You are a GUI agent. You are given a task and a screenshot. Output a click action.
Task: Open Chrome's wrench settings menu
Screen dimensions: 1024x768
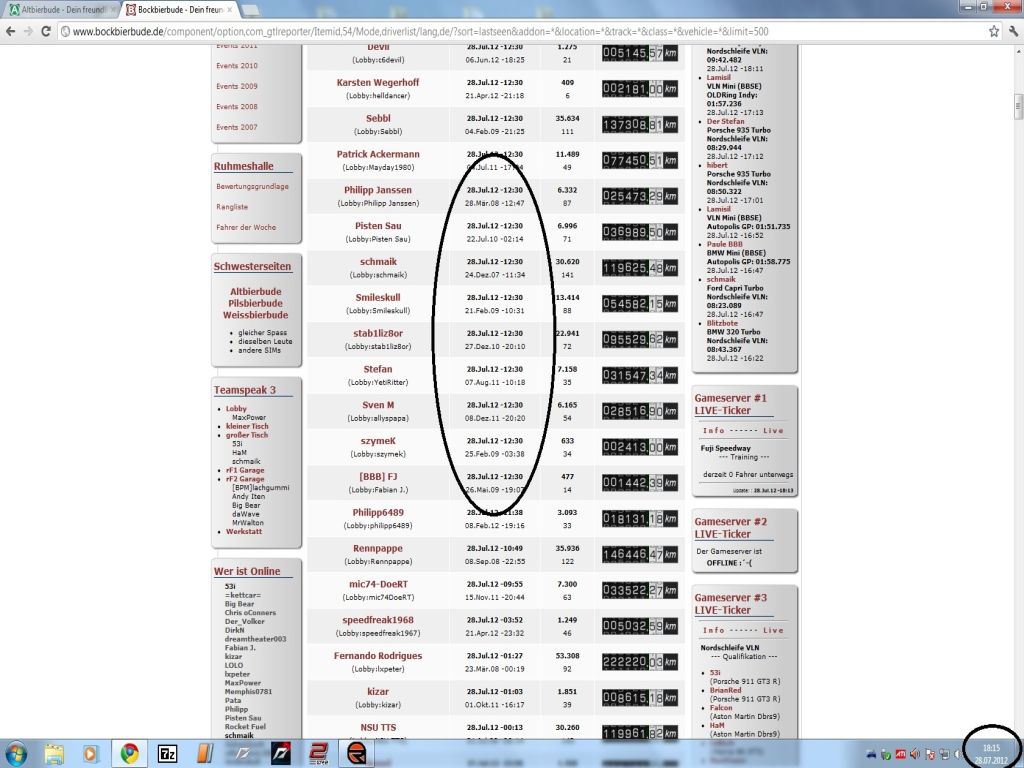click(1012, 31)
